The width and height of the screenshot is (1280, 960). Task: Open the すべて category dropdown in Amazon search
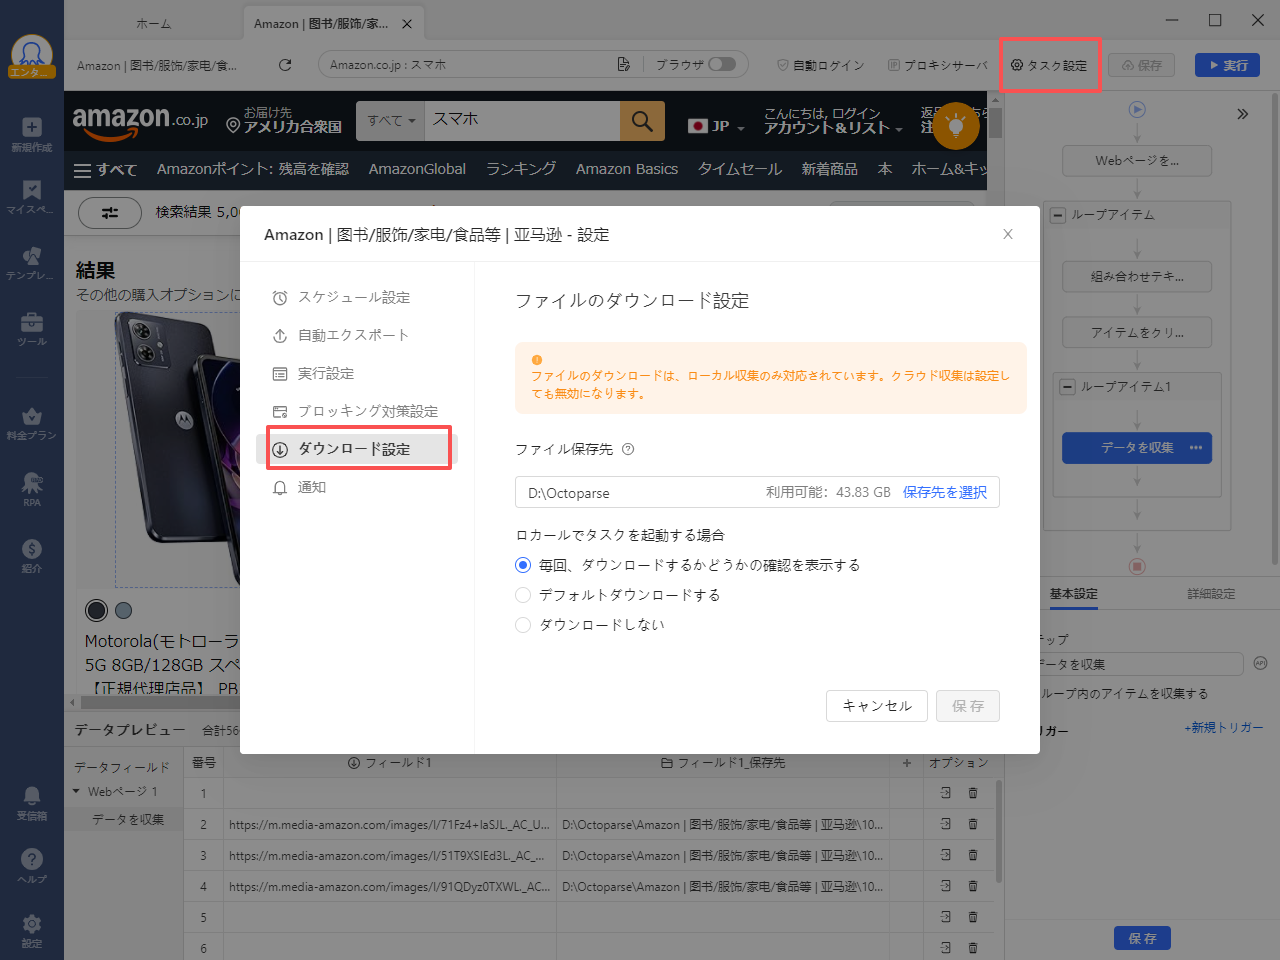click(391, 120)
